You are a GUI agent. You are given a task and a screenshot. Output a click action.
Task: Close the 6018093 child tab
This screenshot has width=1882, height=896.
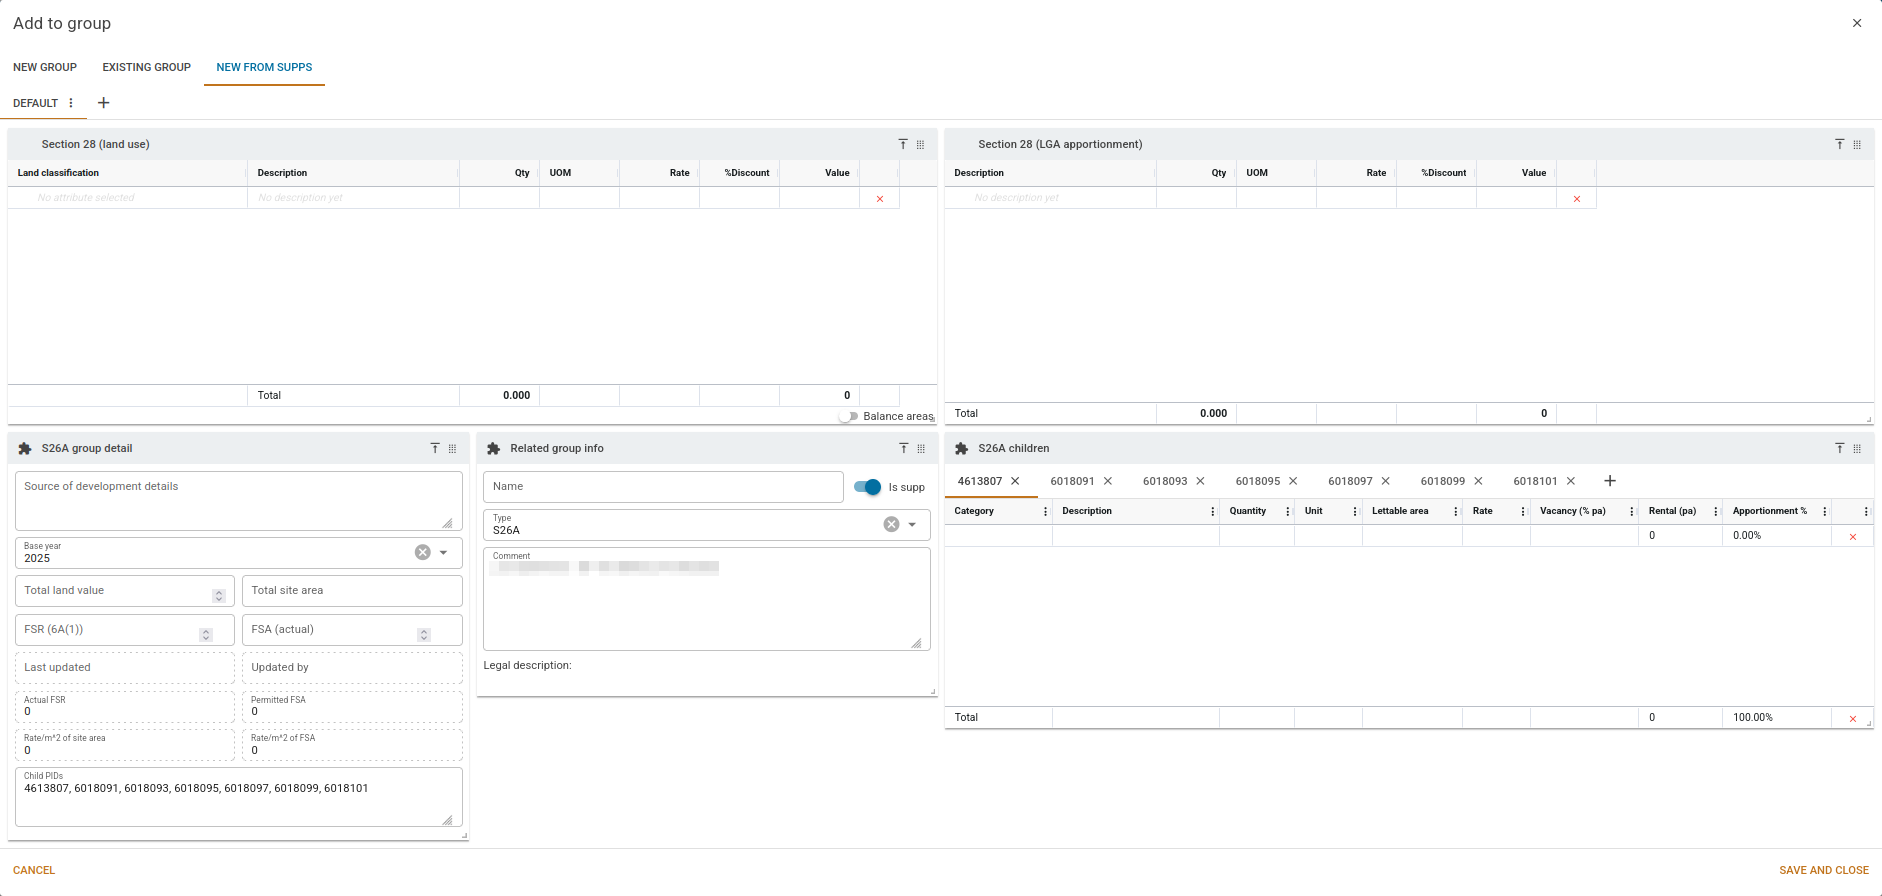(1200, 481)
